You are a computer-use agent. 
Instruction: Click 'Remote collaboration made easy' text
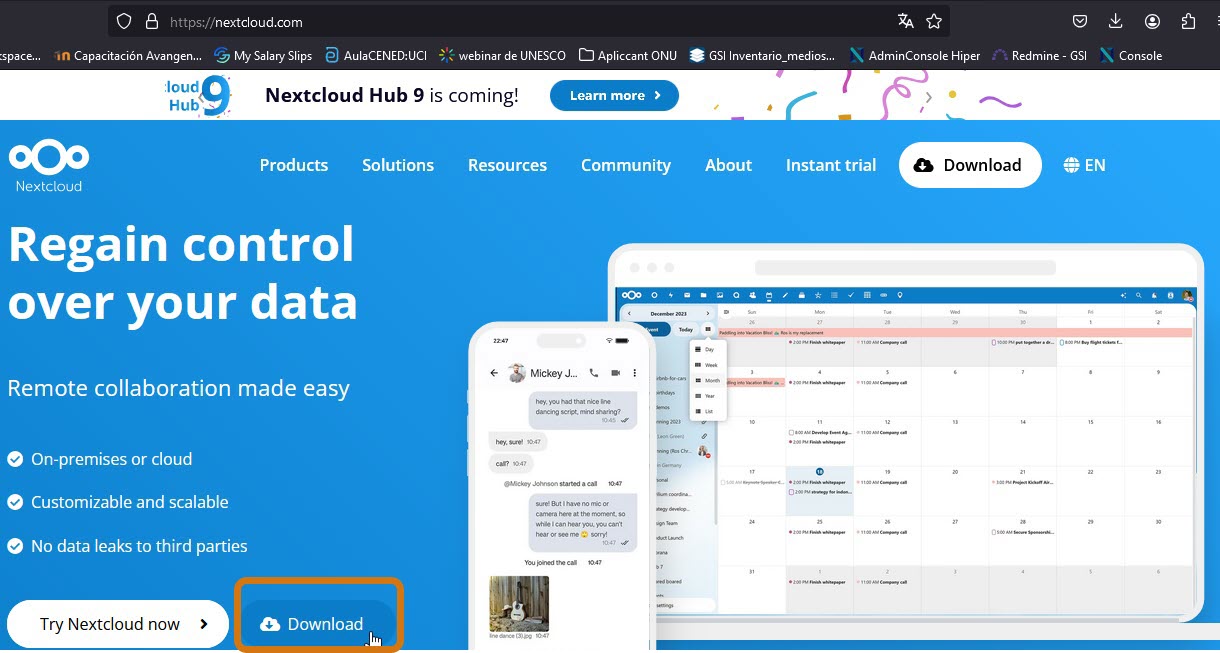coord(179,388)
